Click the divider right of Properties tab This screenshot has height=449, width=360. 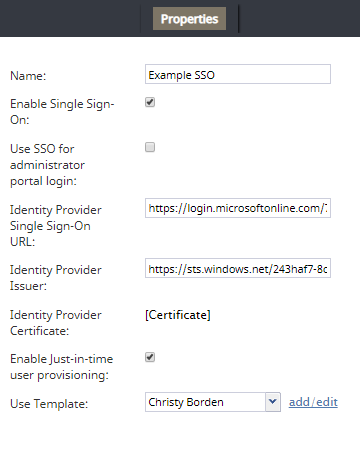(239, 18)
